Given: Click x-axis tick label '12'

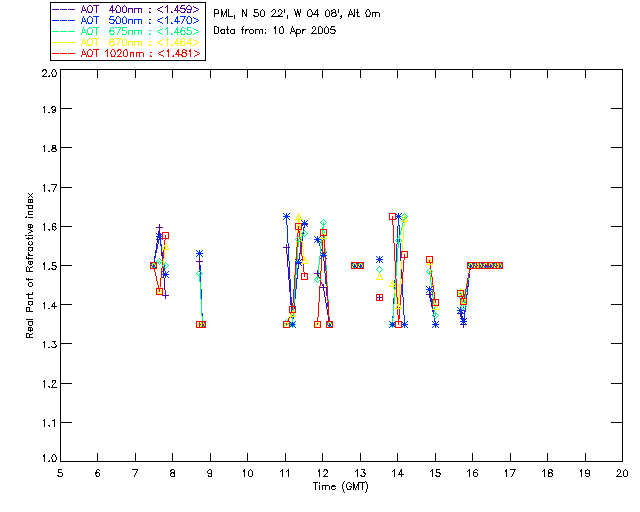Looking at the screenshot, I should pos(322,473).
